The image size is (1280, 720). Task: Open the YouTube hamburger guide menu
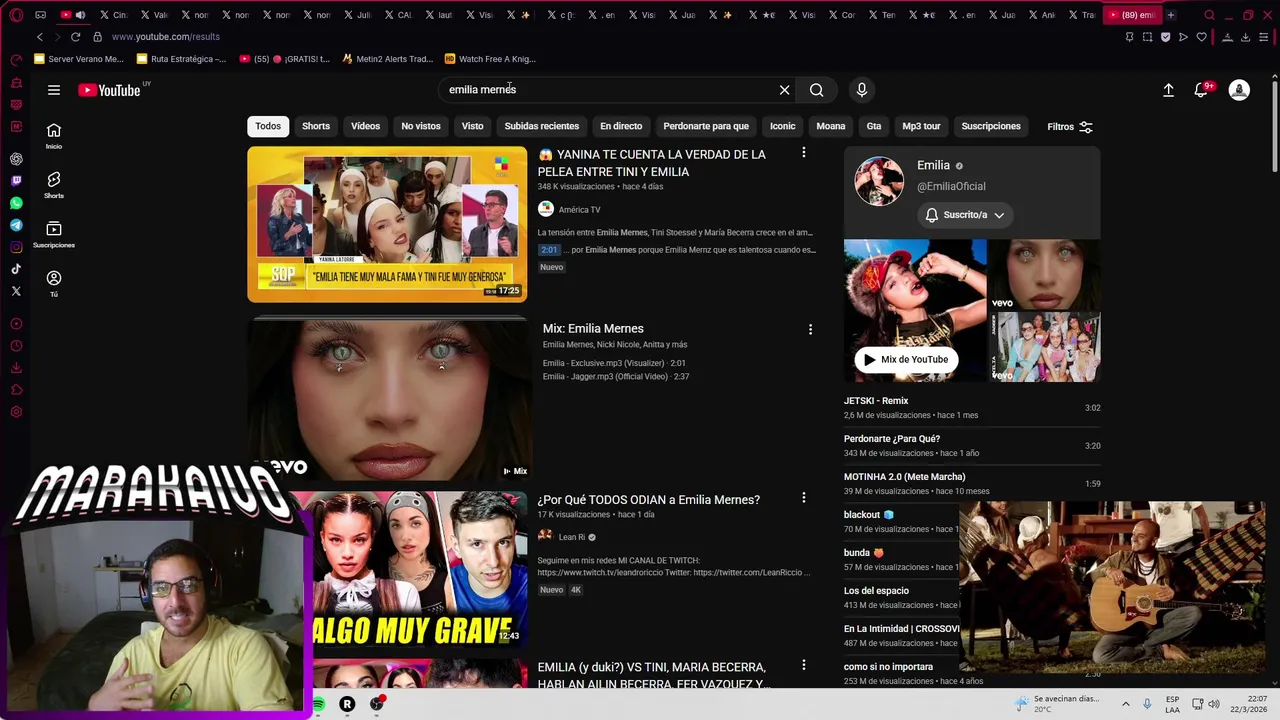(54, 90)
